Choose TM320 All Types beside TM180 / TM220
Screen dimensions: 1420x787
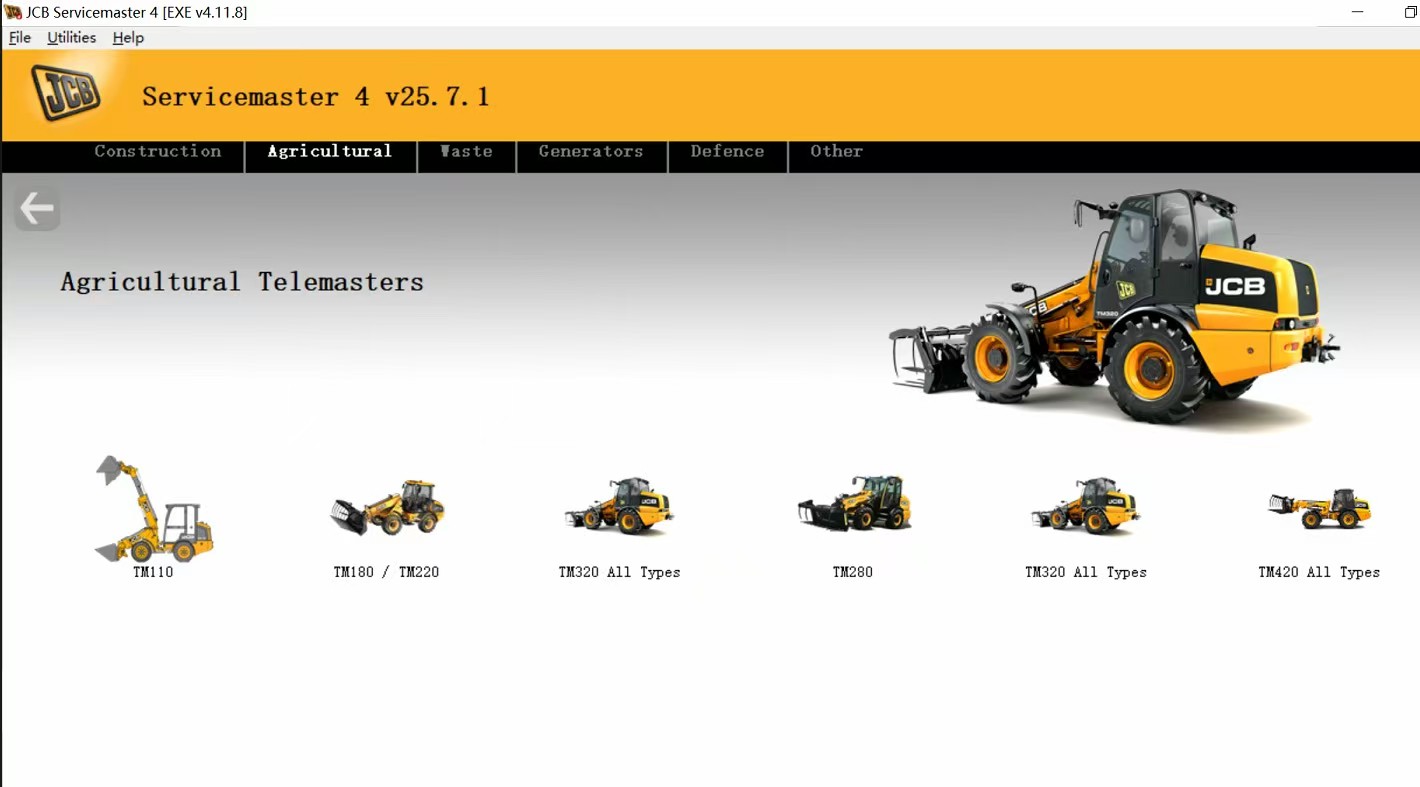click(619, 506)
